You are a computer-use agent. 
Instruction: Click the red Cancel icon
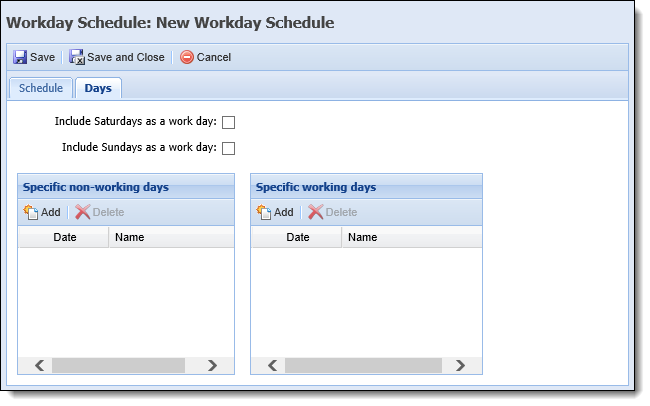tap(187, 57)
